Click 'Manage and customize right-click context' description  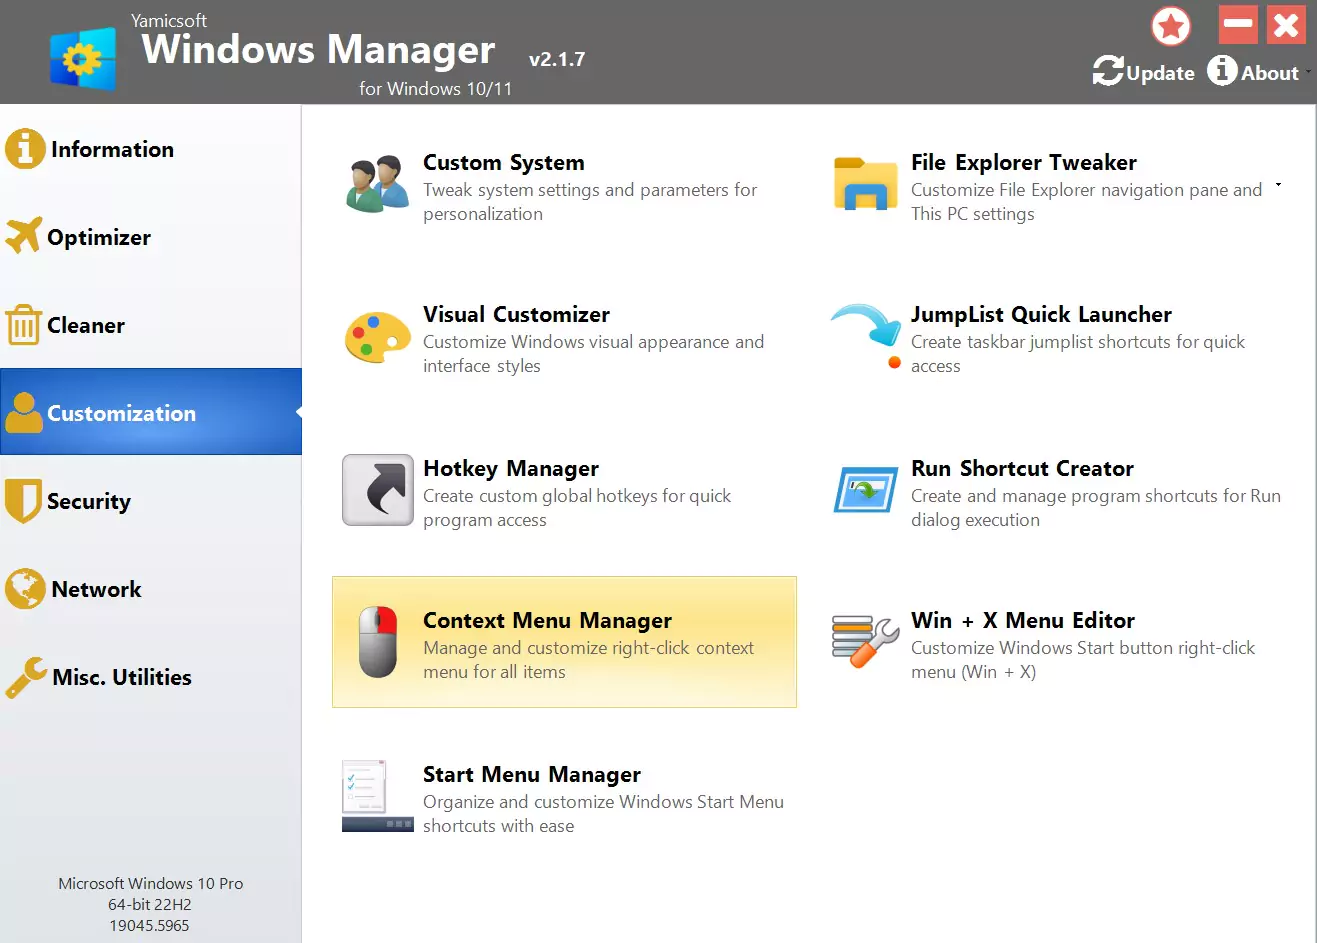point(588,659)
